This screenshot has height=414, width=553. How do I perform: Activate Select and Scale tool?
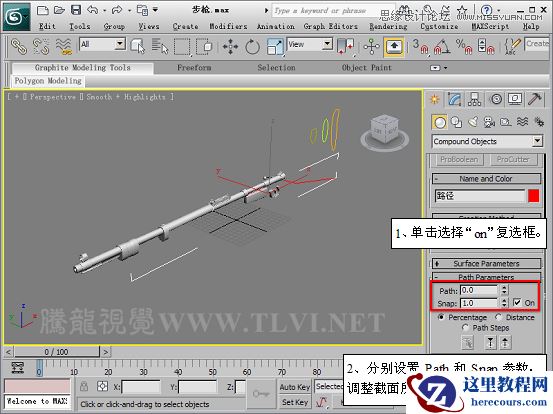(275, 46)
